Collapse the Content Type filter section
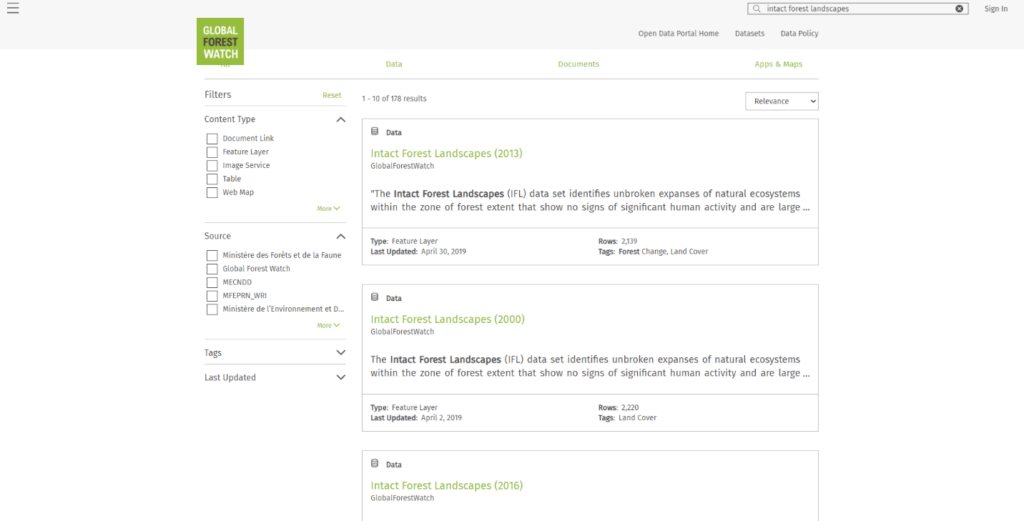1024x521 pixels. (x=340, y=119)
